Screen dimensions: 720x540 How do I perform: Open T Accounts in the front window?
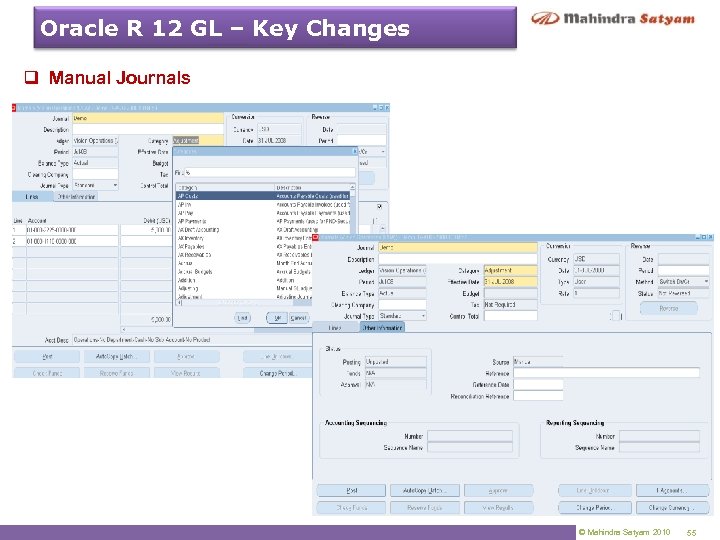point(672,490)
